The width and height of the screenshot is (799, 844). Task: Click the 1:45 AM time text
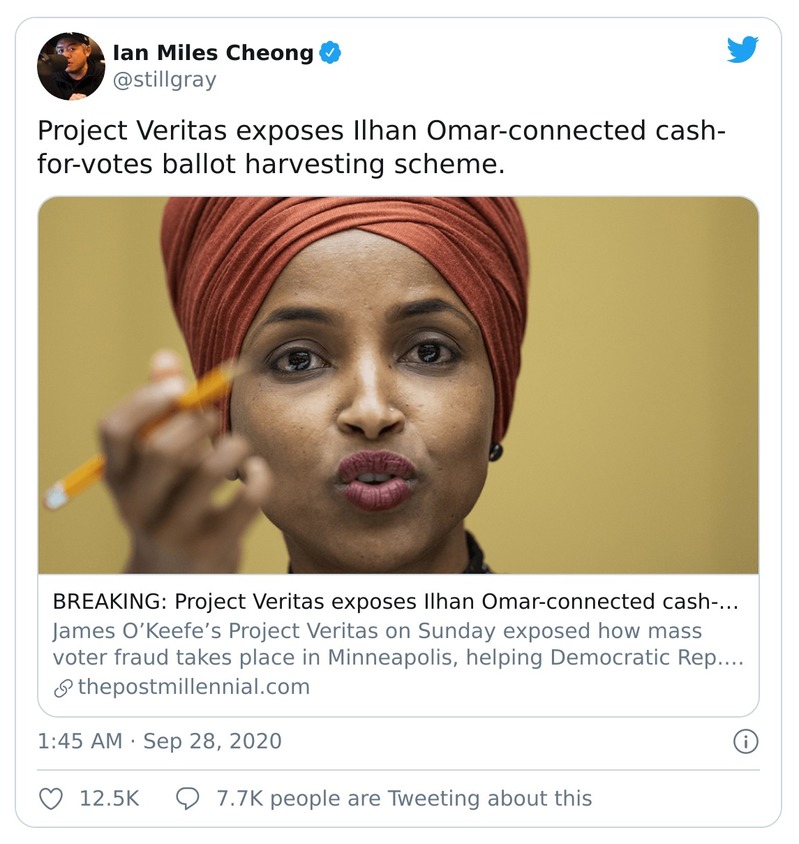[80, 741]
